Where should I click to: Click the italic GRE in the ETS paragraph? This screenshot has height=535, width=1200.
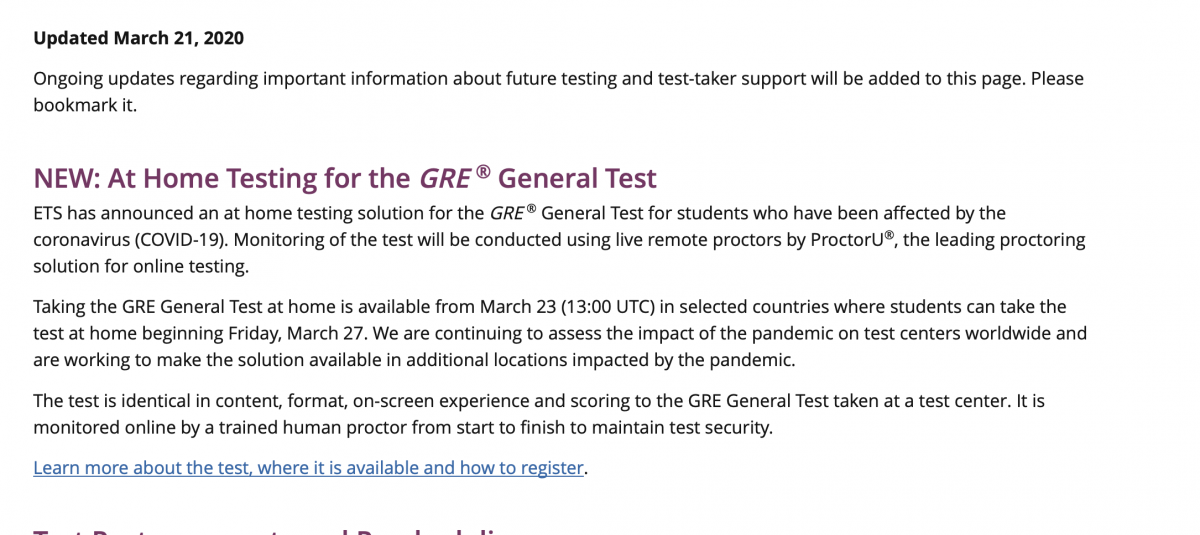coord(507,213)
